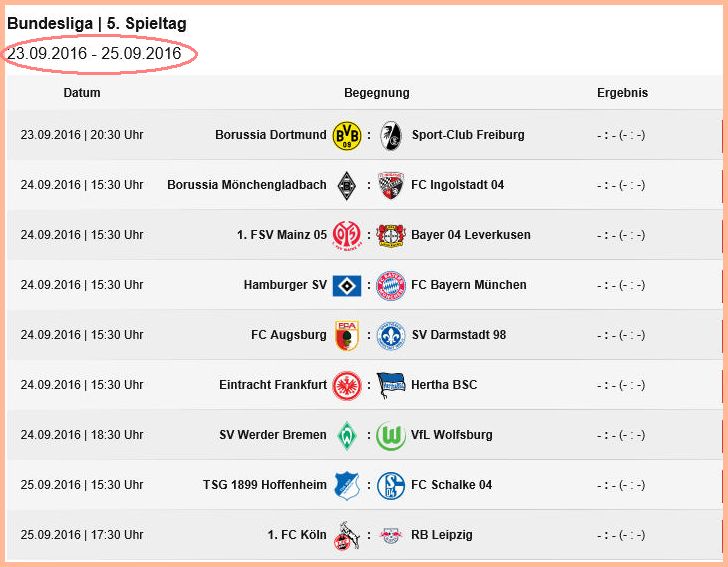Click the FC Ingolstadt 04 crest
Viewport: 728px width, 567px height.
(391, 185)
